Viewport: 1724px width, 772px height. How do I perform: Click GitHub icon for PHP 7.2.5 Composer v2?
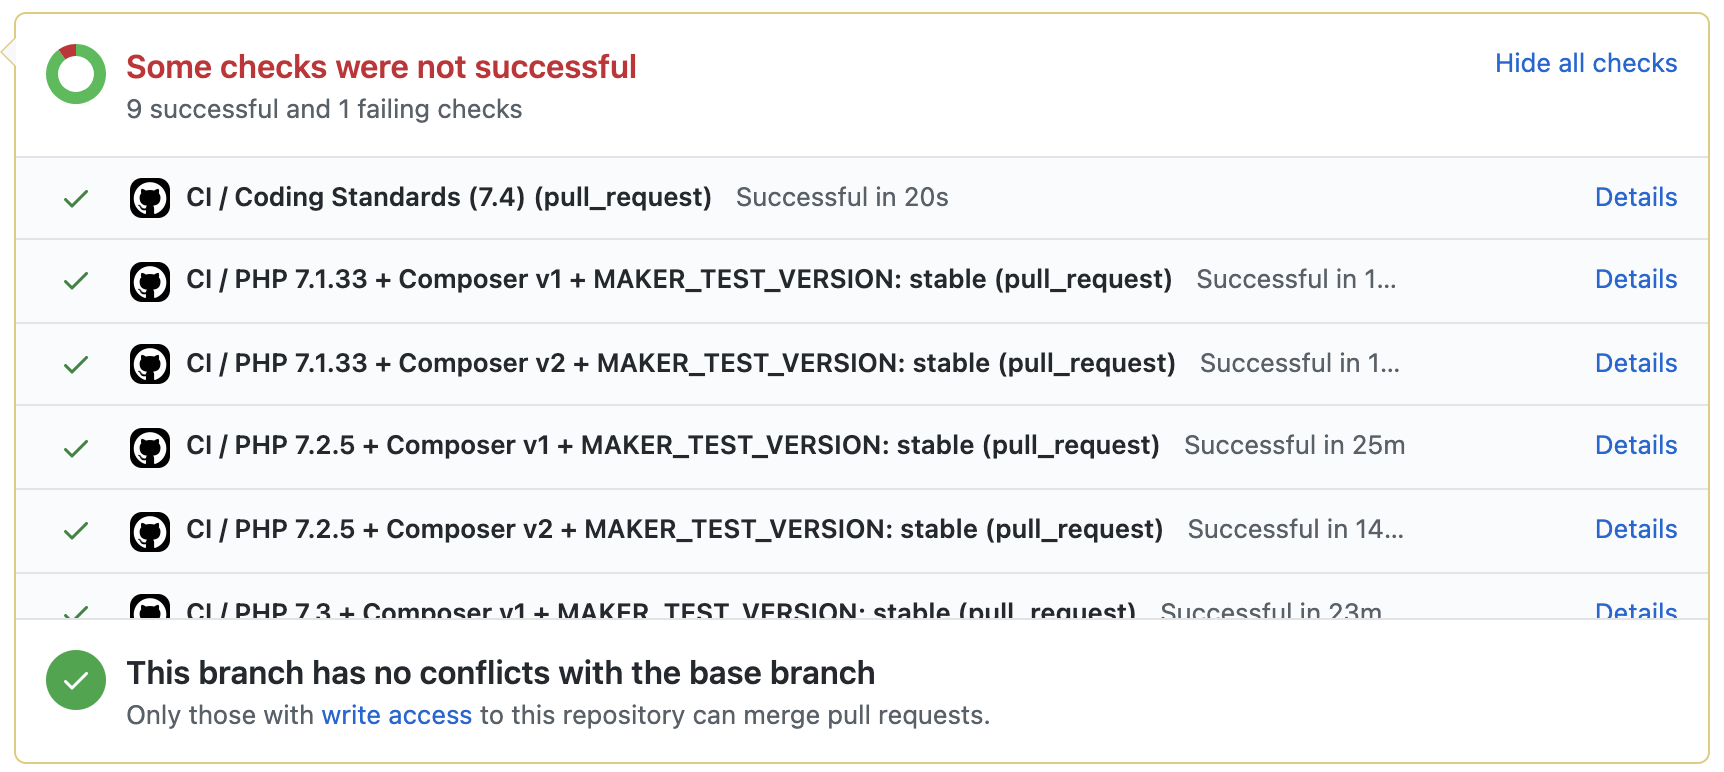point(150,531)
